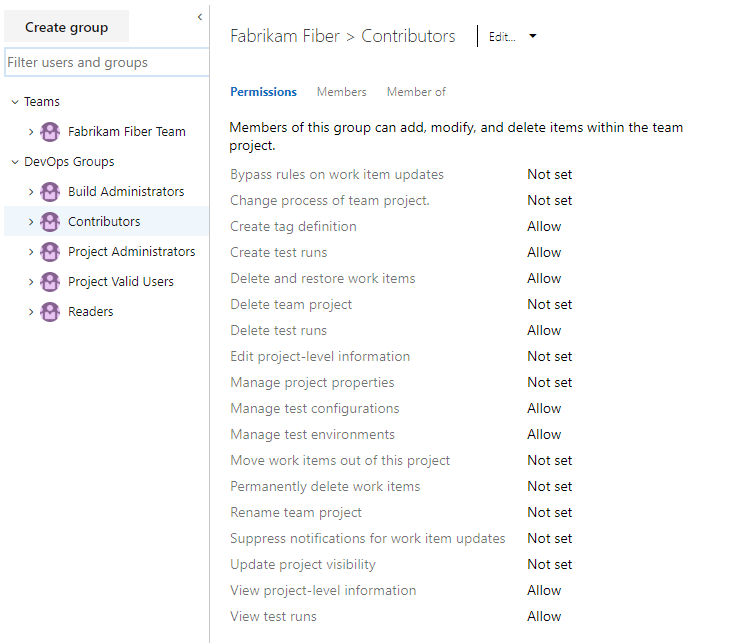Screen dimensions: 740x643
Task: Change the Delete team project permission value
Action: click(549, 305)
